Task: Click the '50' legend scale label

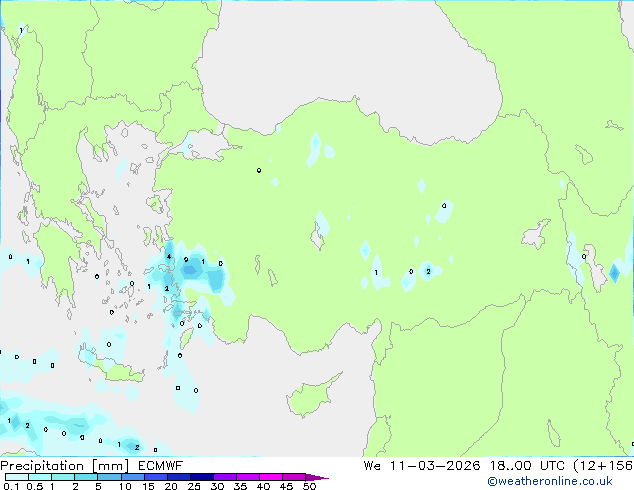Action: [309, 486]
